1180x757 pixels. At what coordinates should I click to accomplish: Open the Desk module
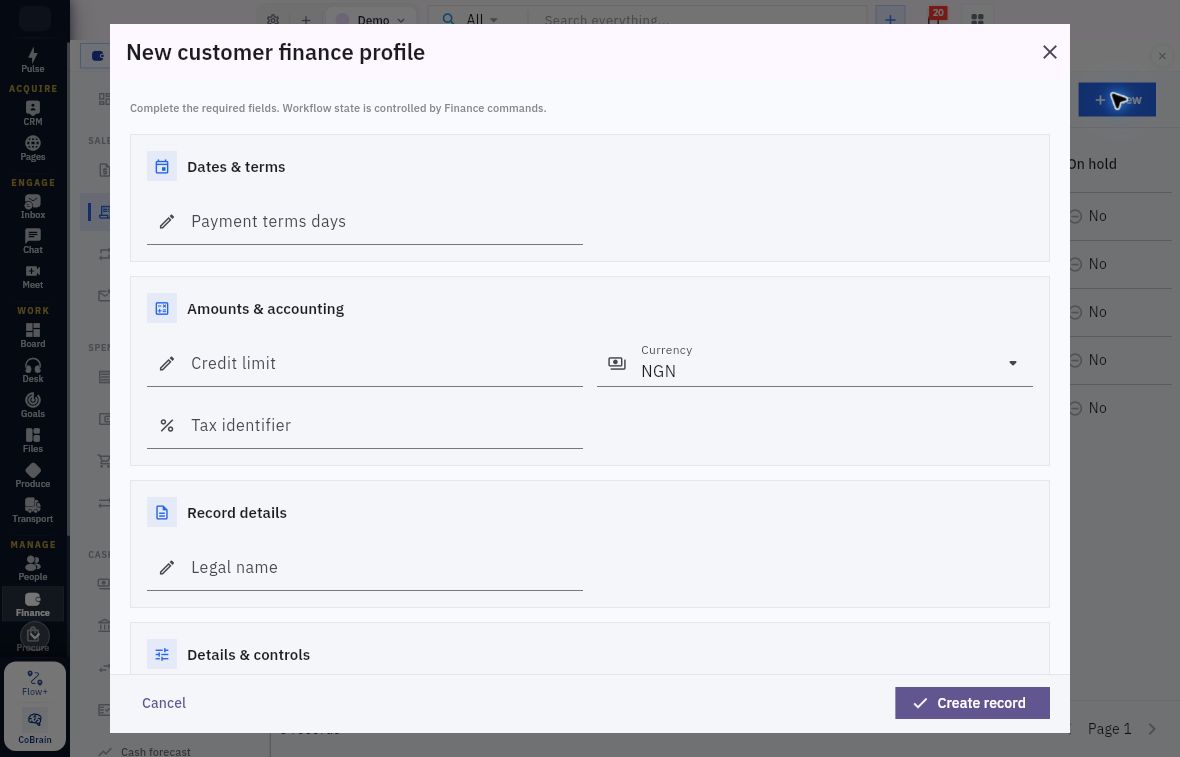tap(32, 370)
